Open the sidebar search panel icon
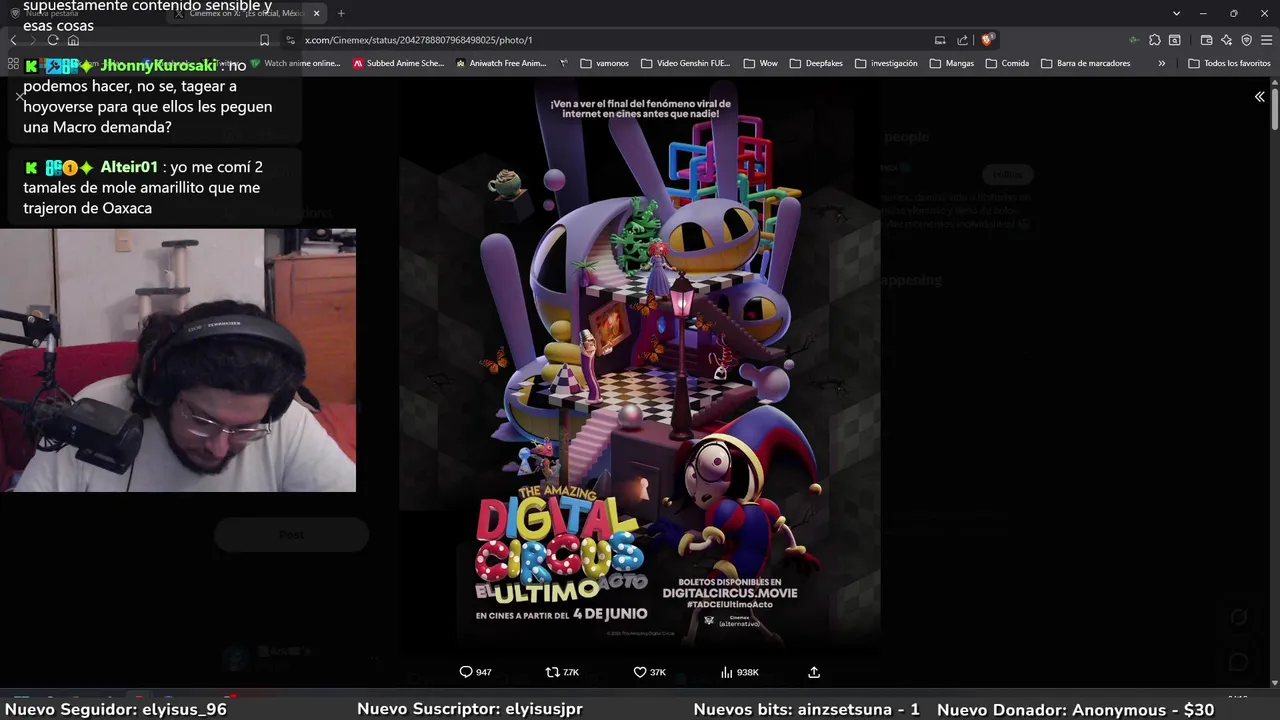 [x=1175, y=40]
